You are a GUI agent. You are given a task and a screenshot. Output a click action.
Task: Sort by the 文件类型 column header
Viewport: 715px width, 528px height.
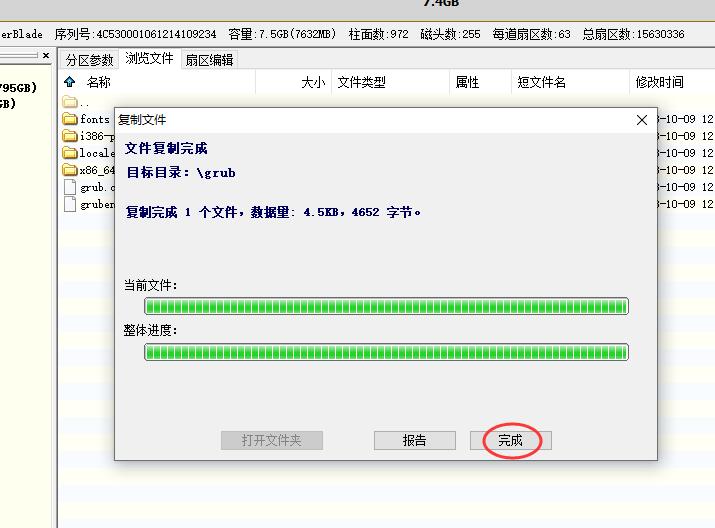(x=361, y=82)
